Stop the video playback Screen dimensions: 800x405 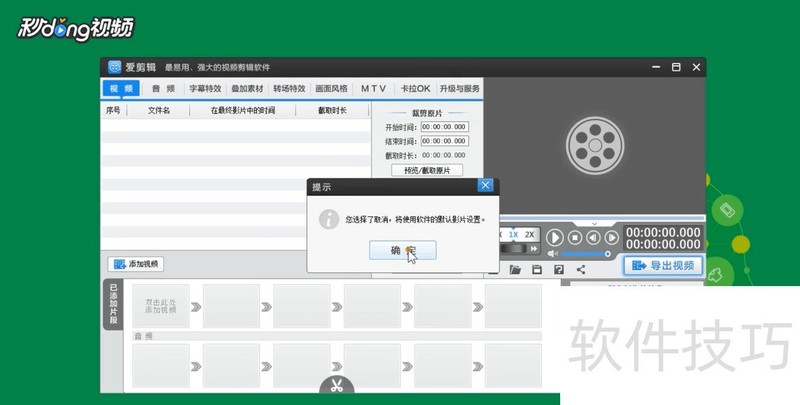pos(575,238)
